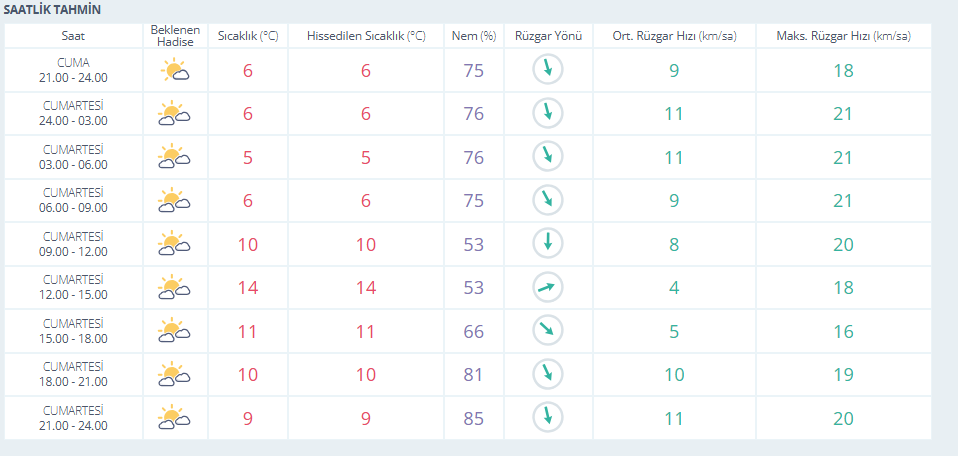
Task: Select the wind direction arrow for Cumartesi 15.00 - 18.00
Action: click(547, 330)
